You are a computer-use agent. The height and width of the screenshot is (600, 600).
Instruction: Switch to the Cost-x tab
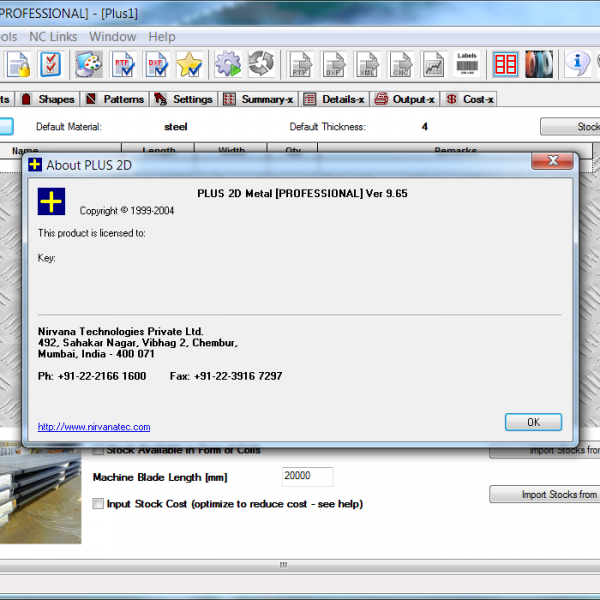470,100
